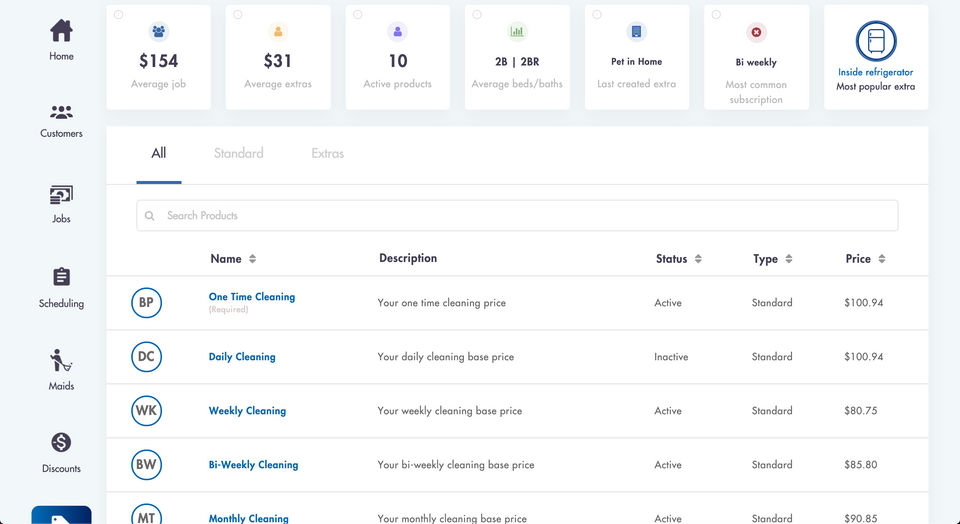The image size is (960, 524).
Task: Click 'Your one time cleaning price' description
Action: pos(441,303)
